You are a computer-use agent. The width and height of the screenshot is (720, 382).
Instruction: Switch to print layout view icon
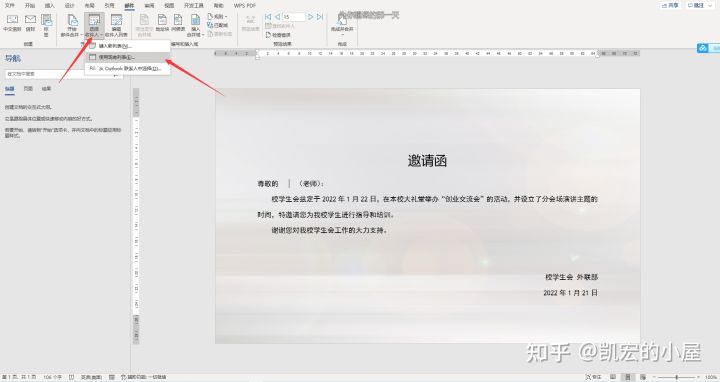[628, 377]
